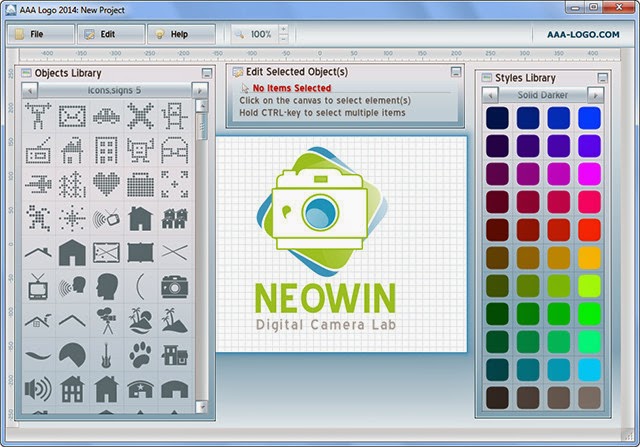Pick the solid single house icon

[x=140, y=219]
